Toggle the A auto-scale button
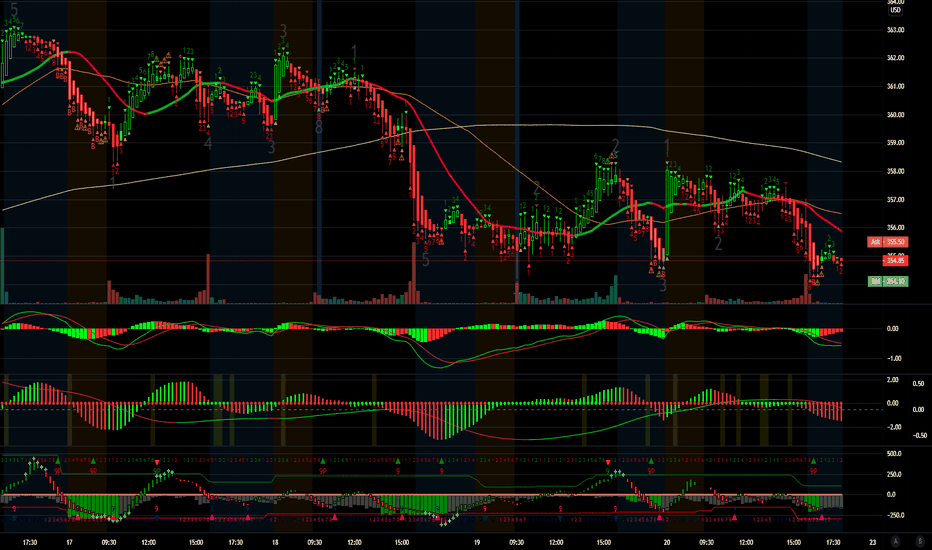932x550 pixels. coord(896,542)
